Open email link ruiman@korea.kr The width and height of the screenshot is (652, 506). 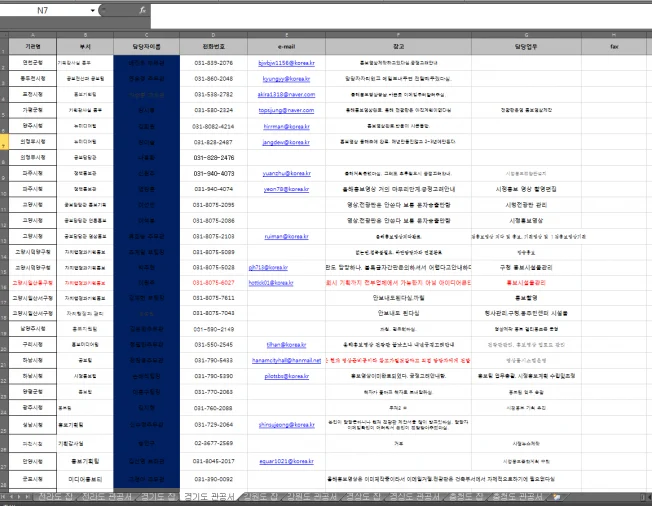click(x=286, y=237)
